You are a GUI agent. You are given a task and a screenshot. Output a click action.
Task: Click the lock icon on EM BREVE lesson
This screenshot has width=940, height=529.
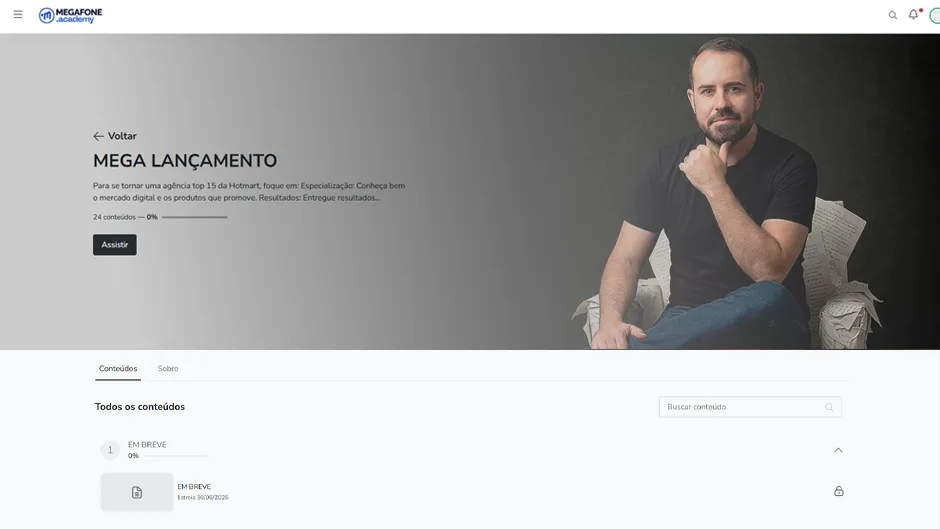[x=839, y=491]
